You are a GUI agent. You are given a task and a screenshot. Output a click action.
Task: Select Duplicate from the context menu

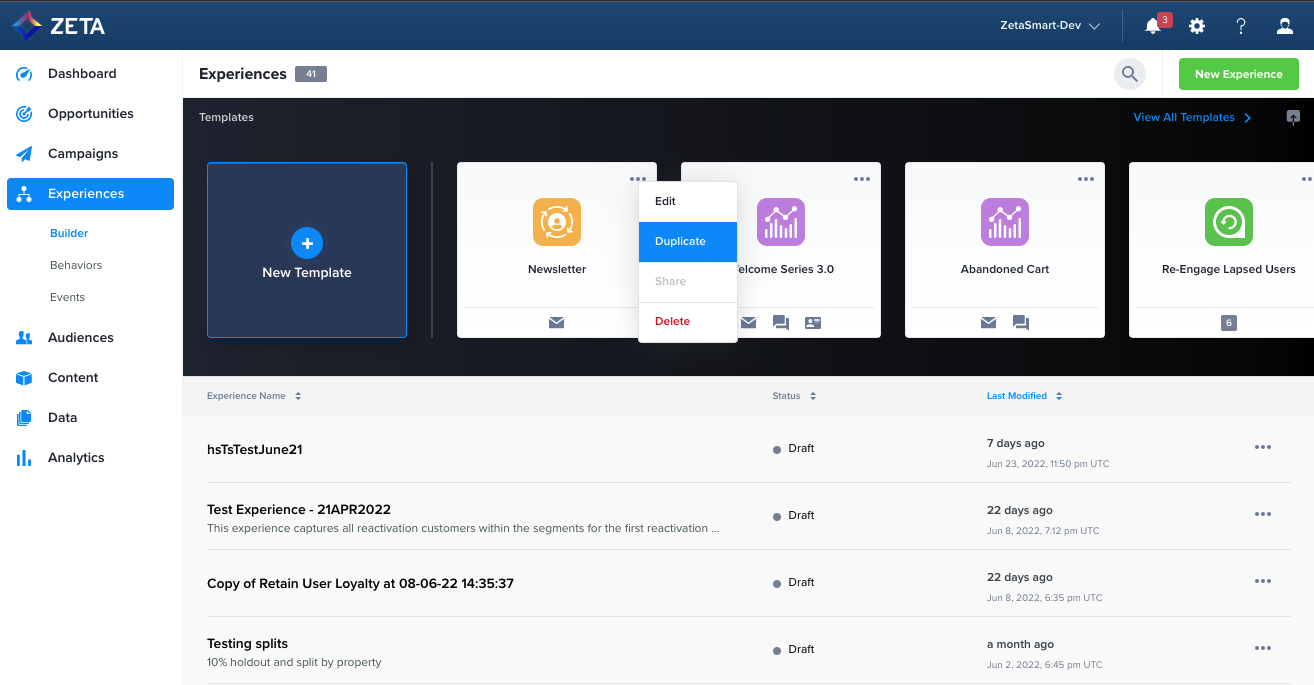pyautogui.click(x=687, y=242)
